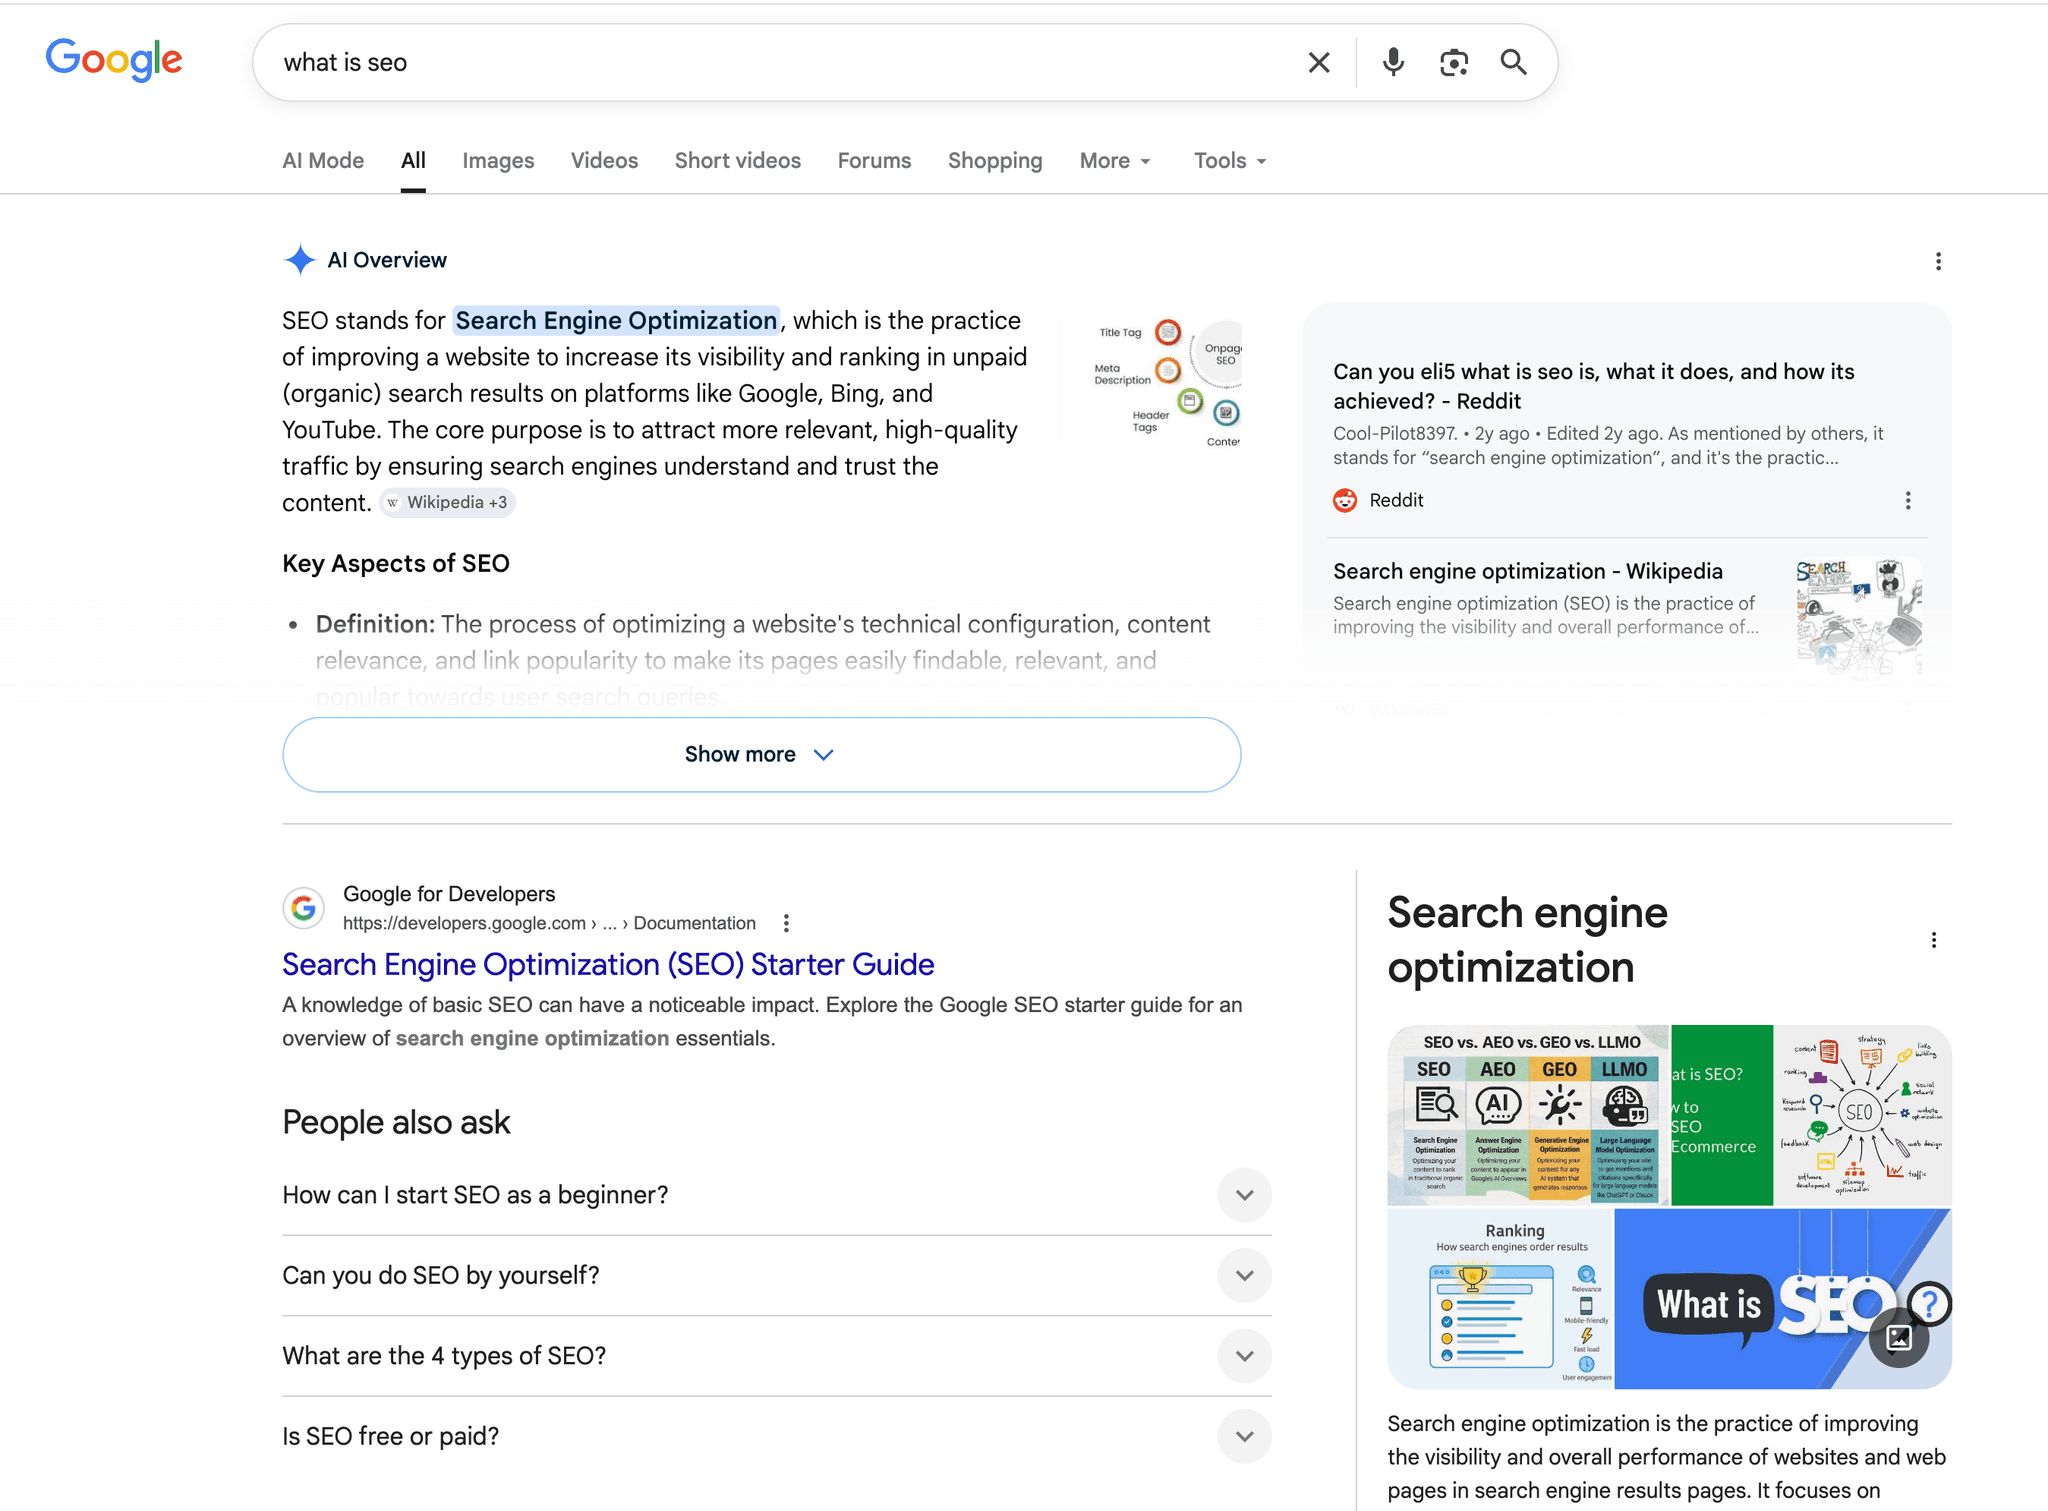Open the Short videos tab

pyautogui.click(x=738, y=161)
